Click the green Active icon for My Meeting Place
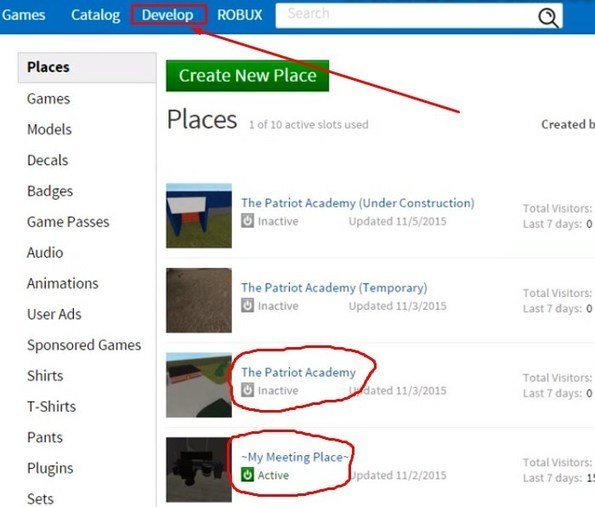The width and height of the screenshot is (595, 507). tap(247, 475)
